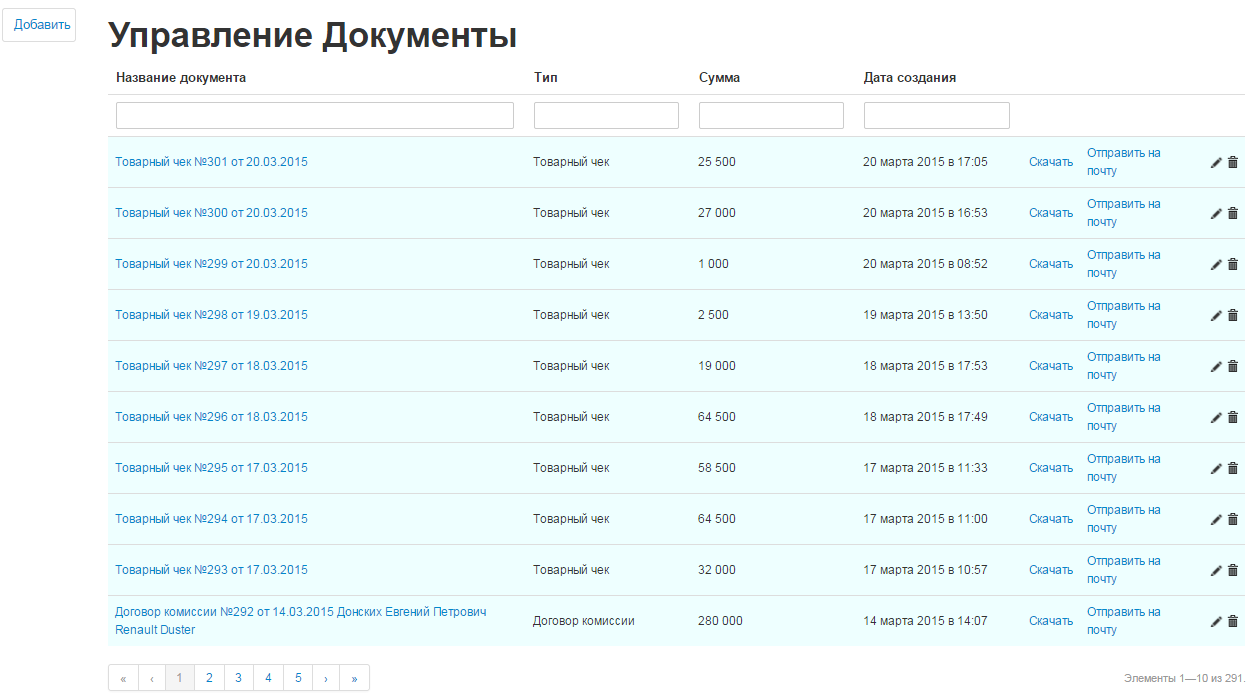Edit Товарный чек №299 with pencil icon
This screenshot has width=1251, height=699.
[1216, 264]
